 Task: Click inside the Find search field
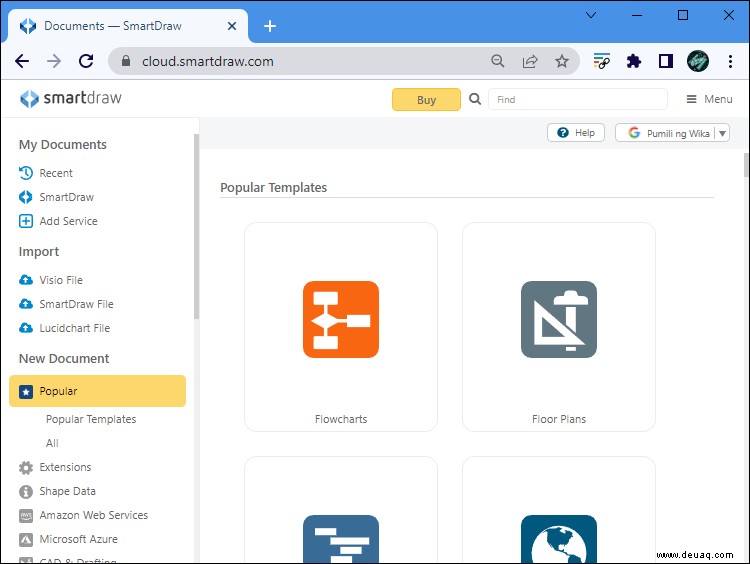tap(578, 100)
